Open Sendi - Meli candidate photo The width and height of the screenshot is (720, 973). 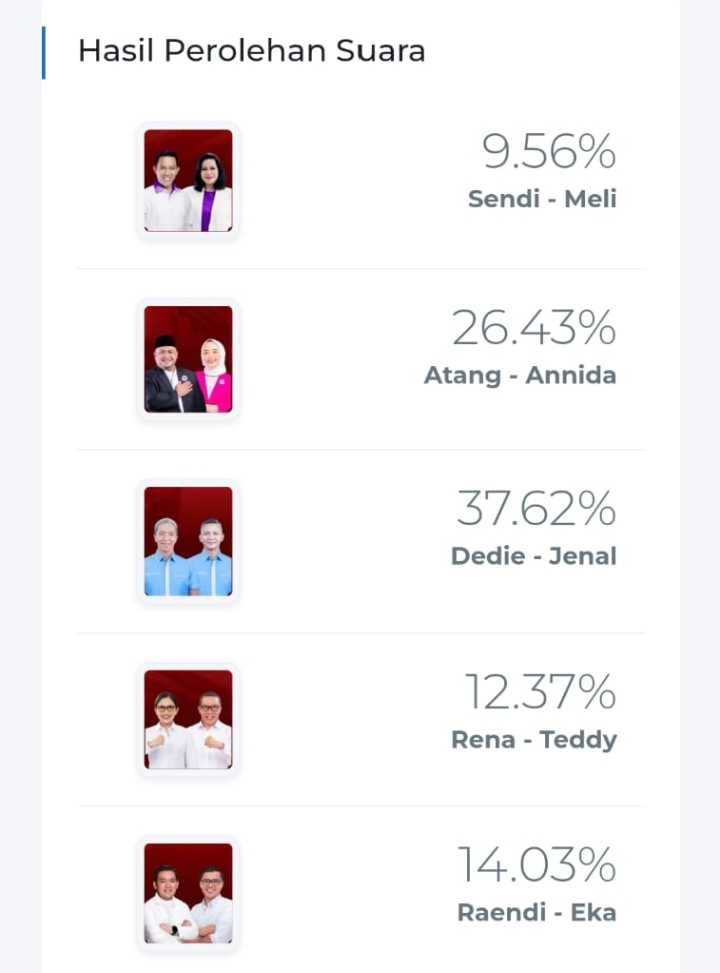(188, 181)
